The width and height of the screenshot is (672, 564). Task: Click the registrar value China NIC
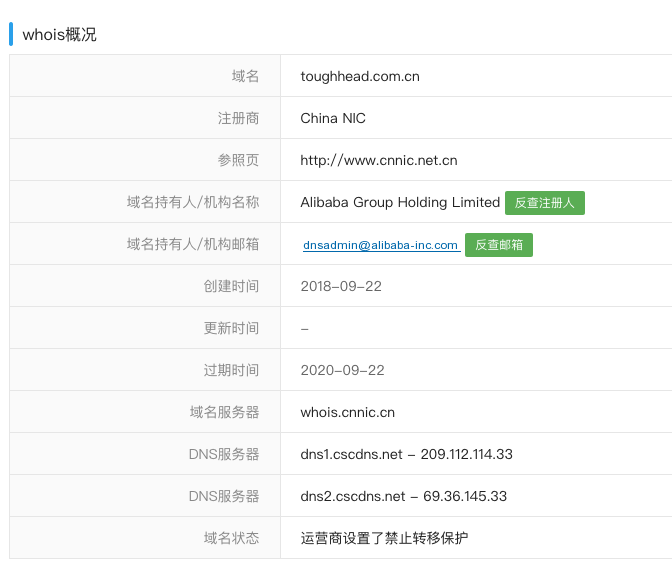pos(333,118)
